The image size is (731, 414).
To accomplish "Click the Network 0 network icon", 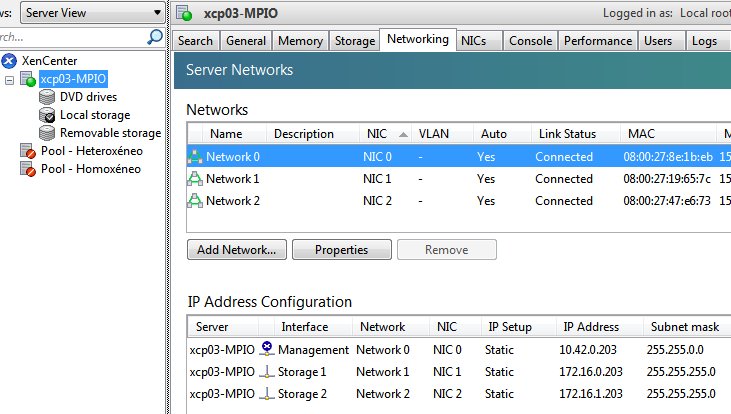I will pos(195,157).
